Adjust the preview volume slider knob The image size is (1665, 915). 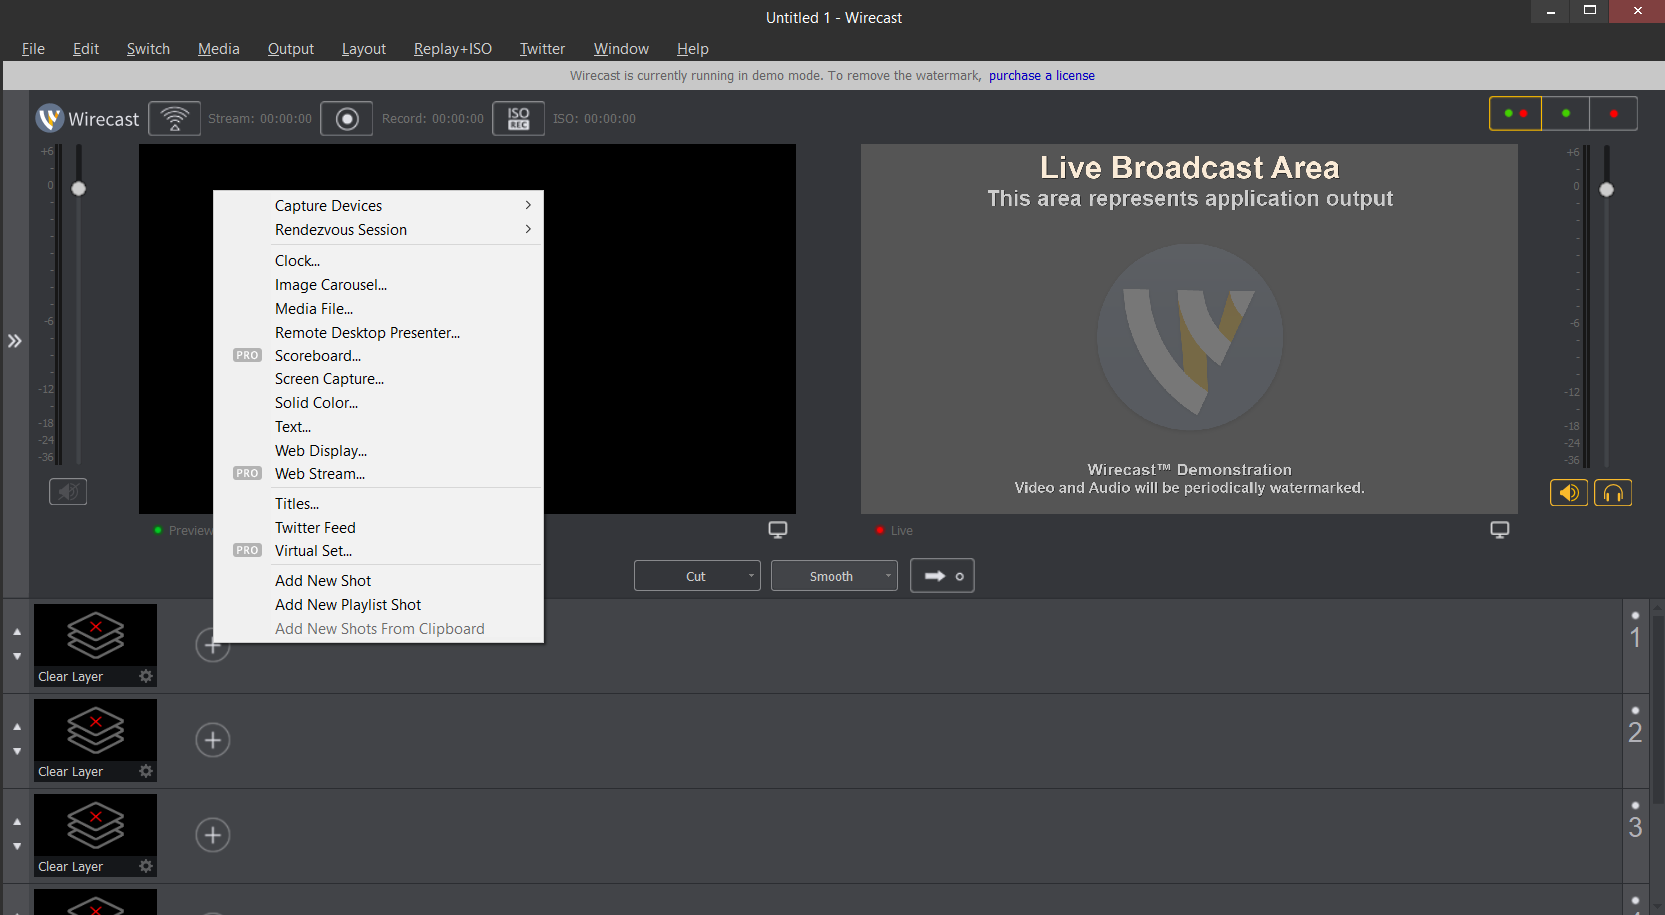79,189
